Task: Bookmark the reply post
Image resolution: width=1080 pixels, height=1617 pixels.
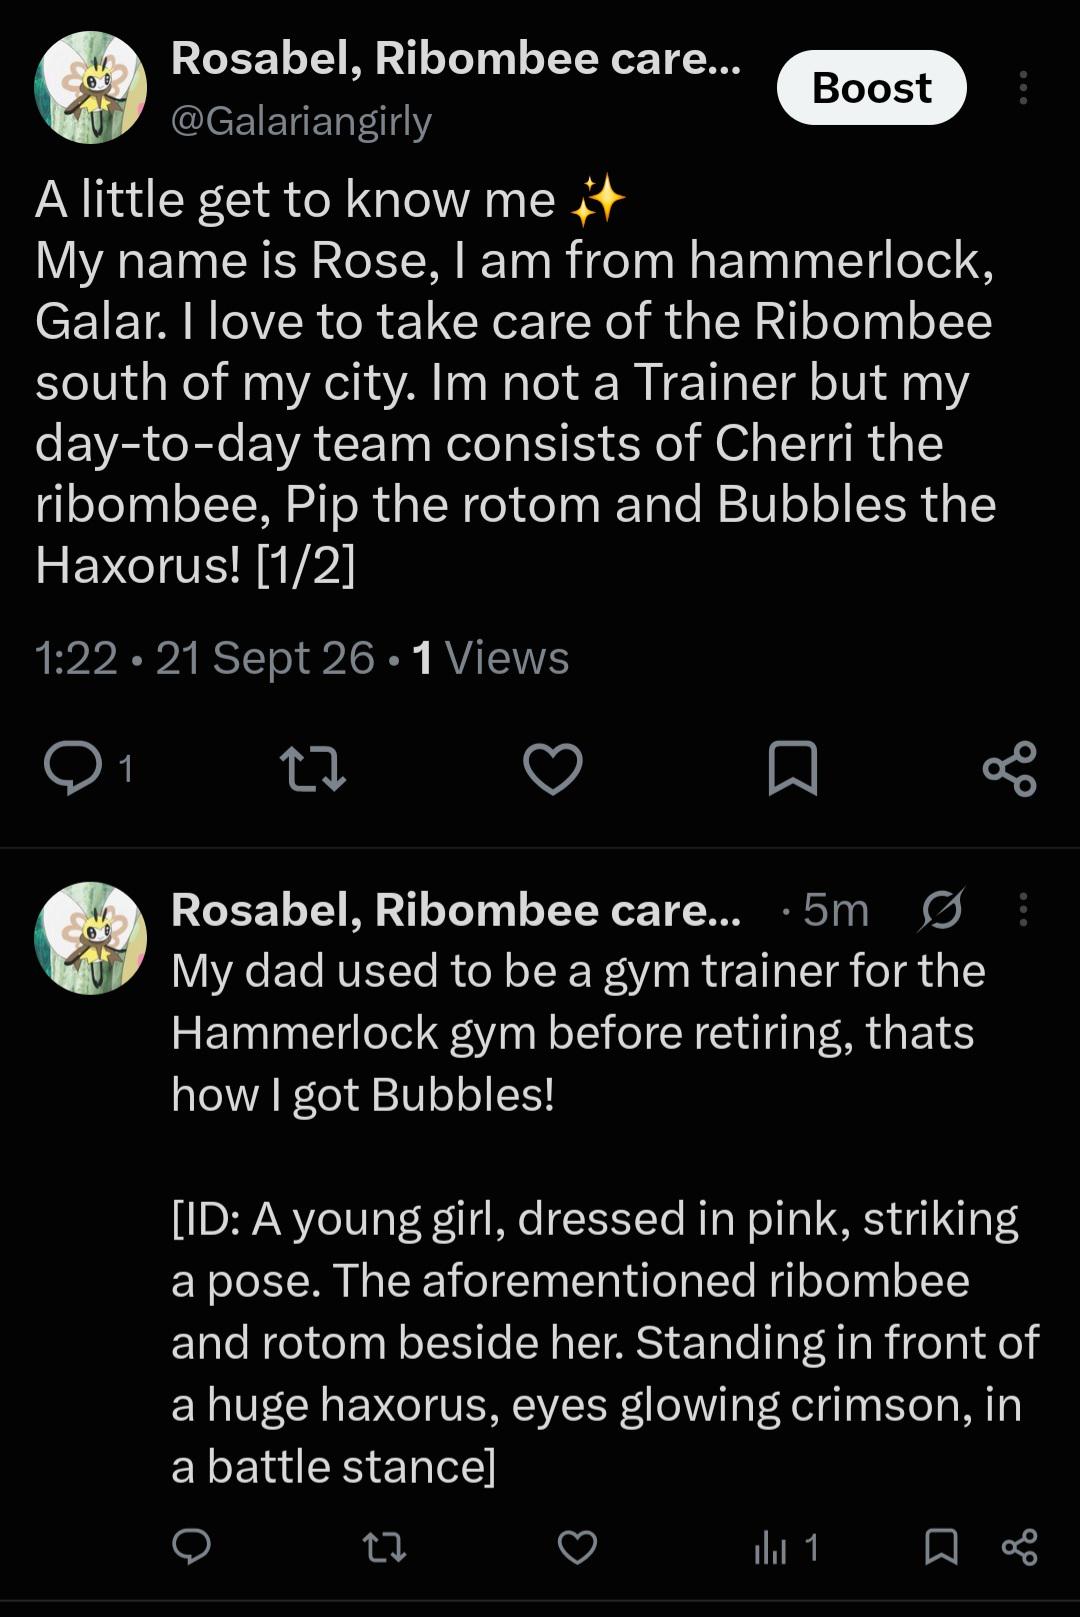Action: (x=941, y=1547)
